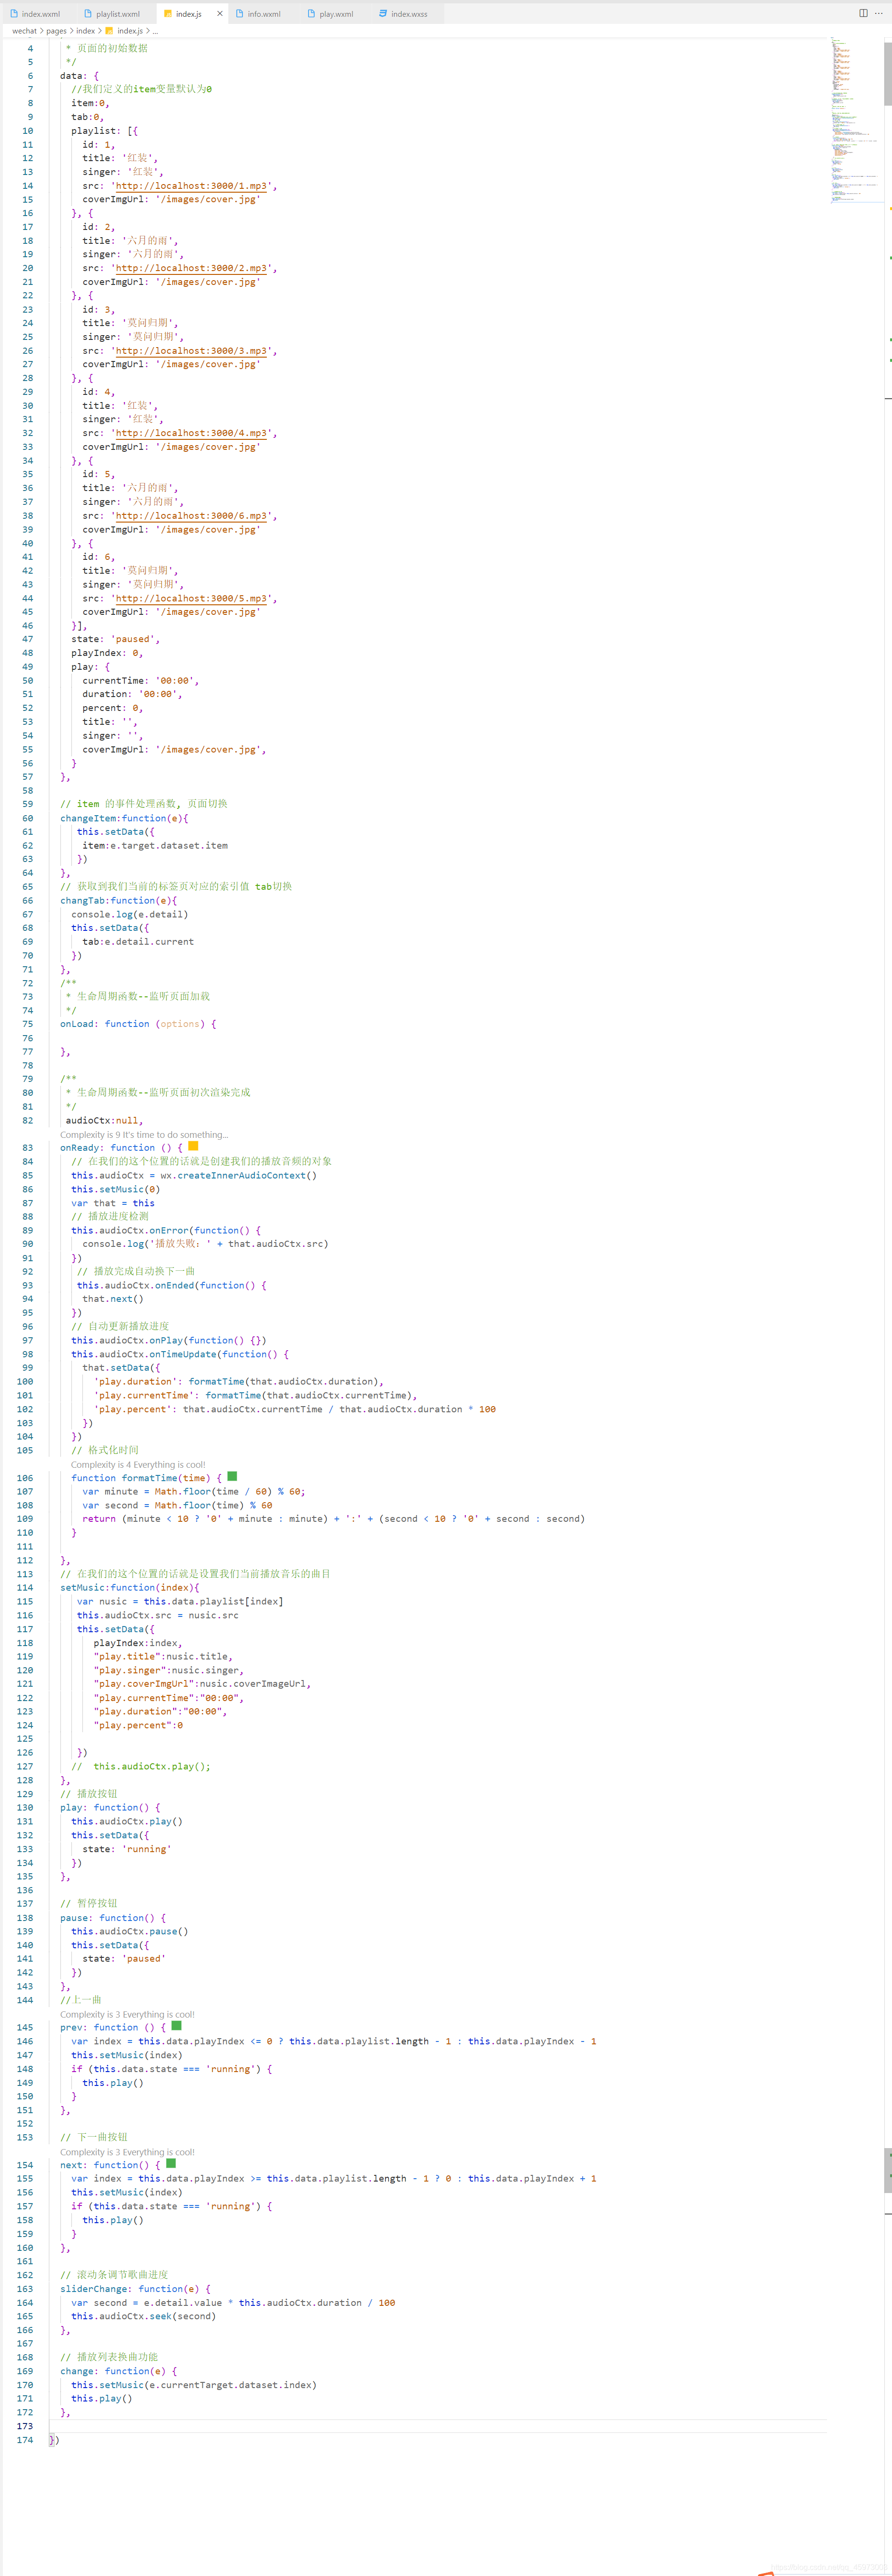
Task: Open the localhost:3000/5.mp3 link
Action: [x=191, y=599]
